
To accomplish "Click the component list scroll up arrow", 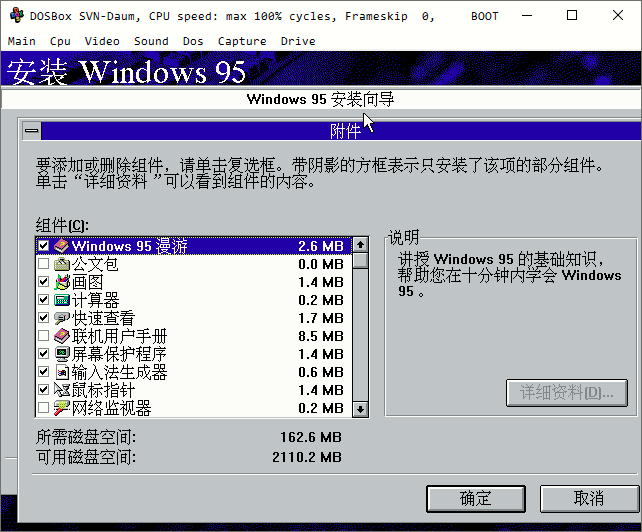I will [360, 245].
